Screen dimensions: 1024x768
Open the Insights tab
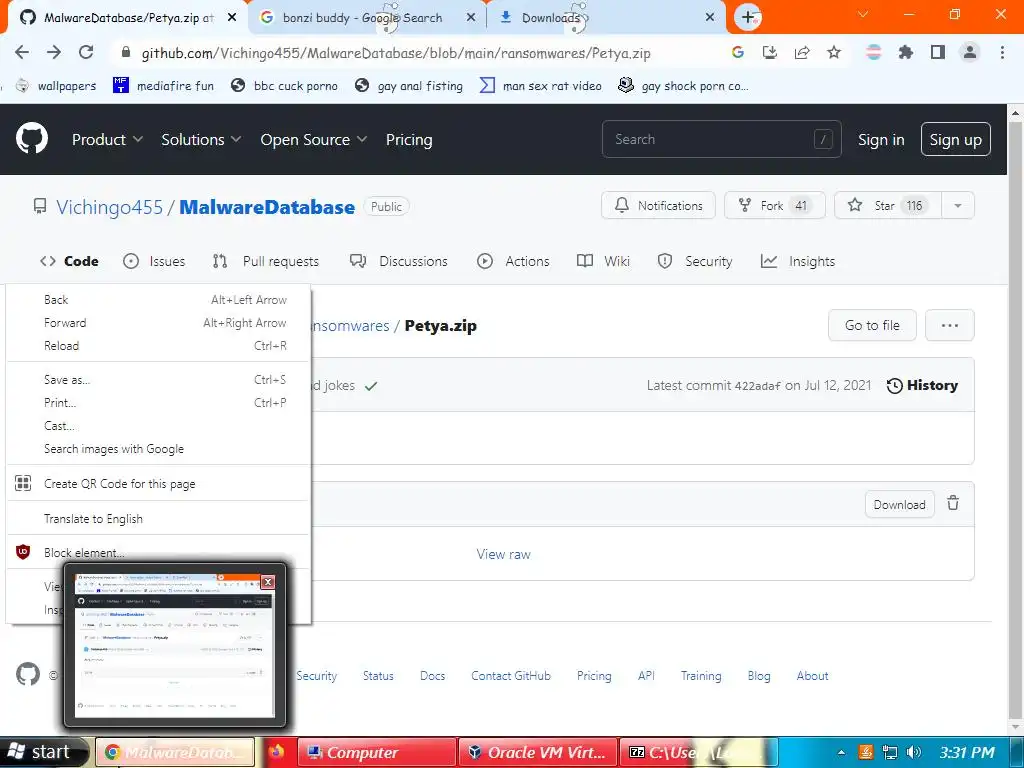797,261
